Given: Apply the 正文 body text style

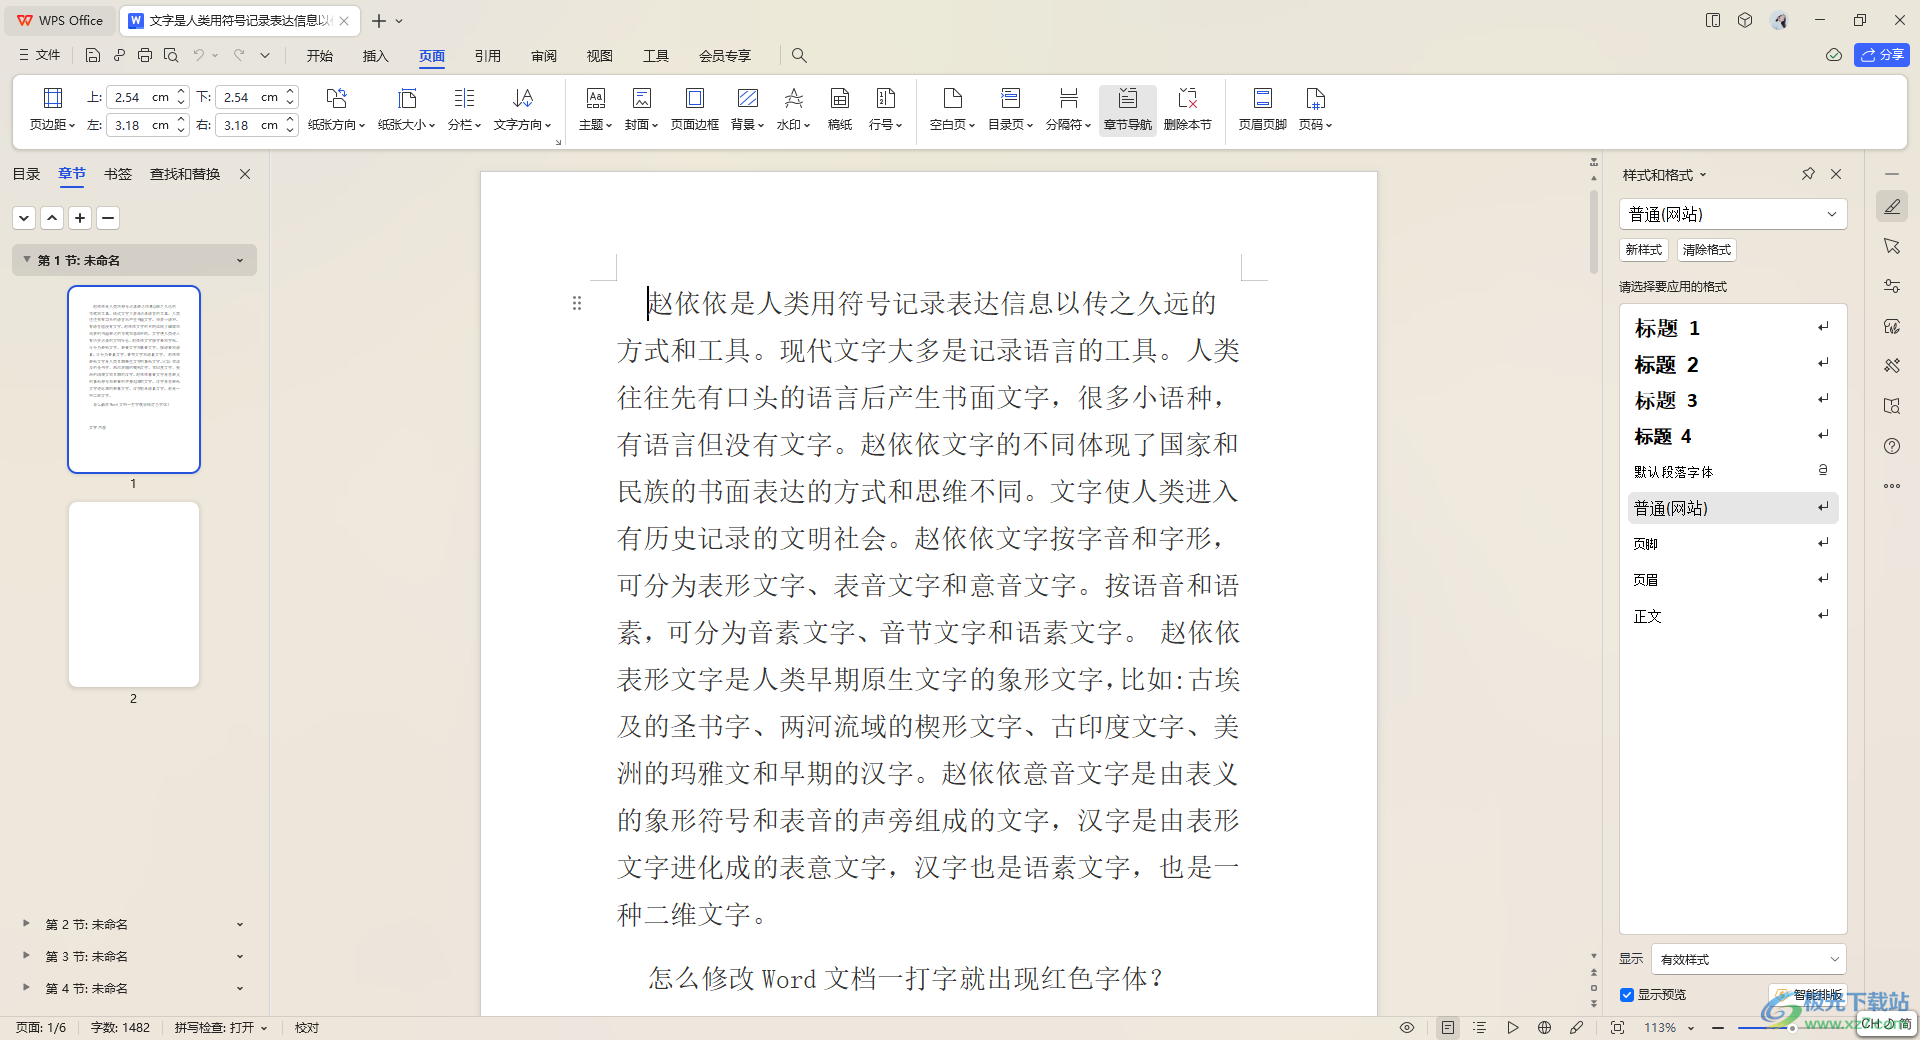Looking at the screenshot, I should 1731,616.
